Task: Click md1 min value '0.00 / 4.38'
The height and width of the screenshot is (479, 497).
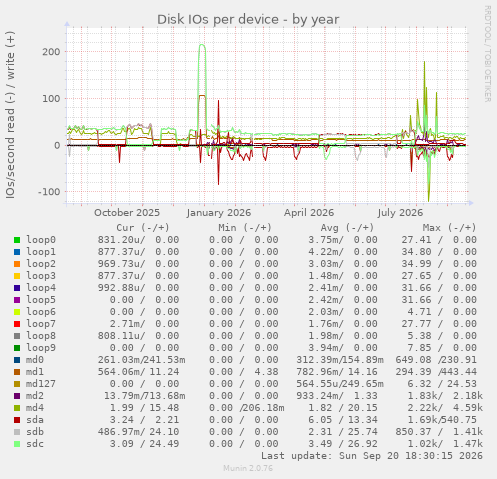Action: pyautogui.click(x=244, y=372)
